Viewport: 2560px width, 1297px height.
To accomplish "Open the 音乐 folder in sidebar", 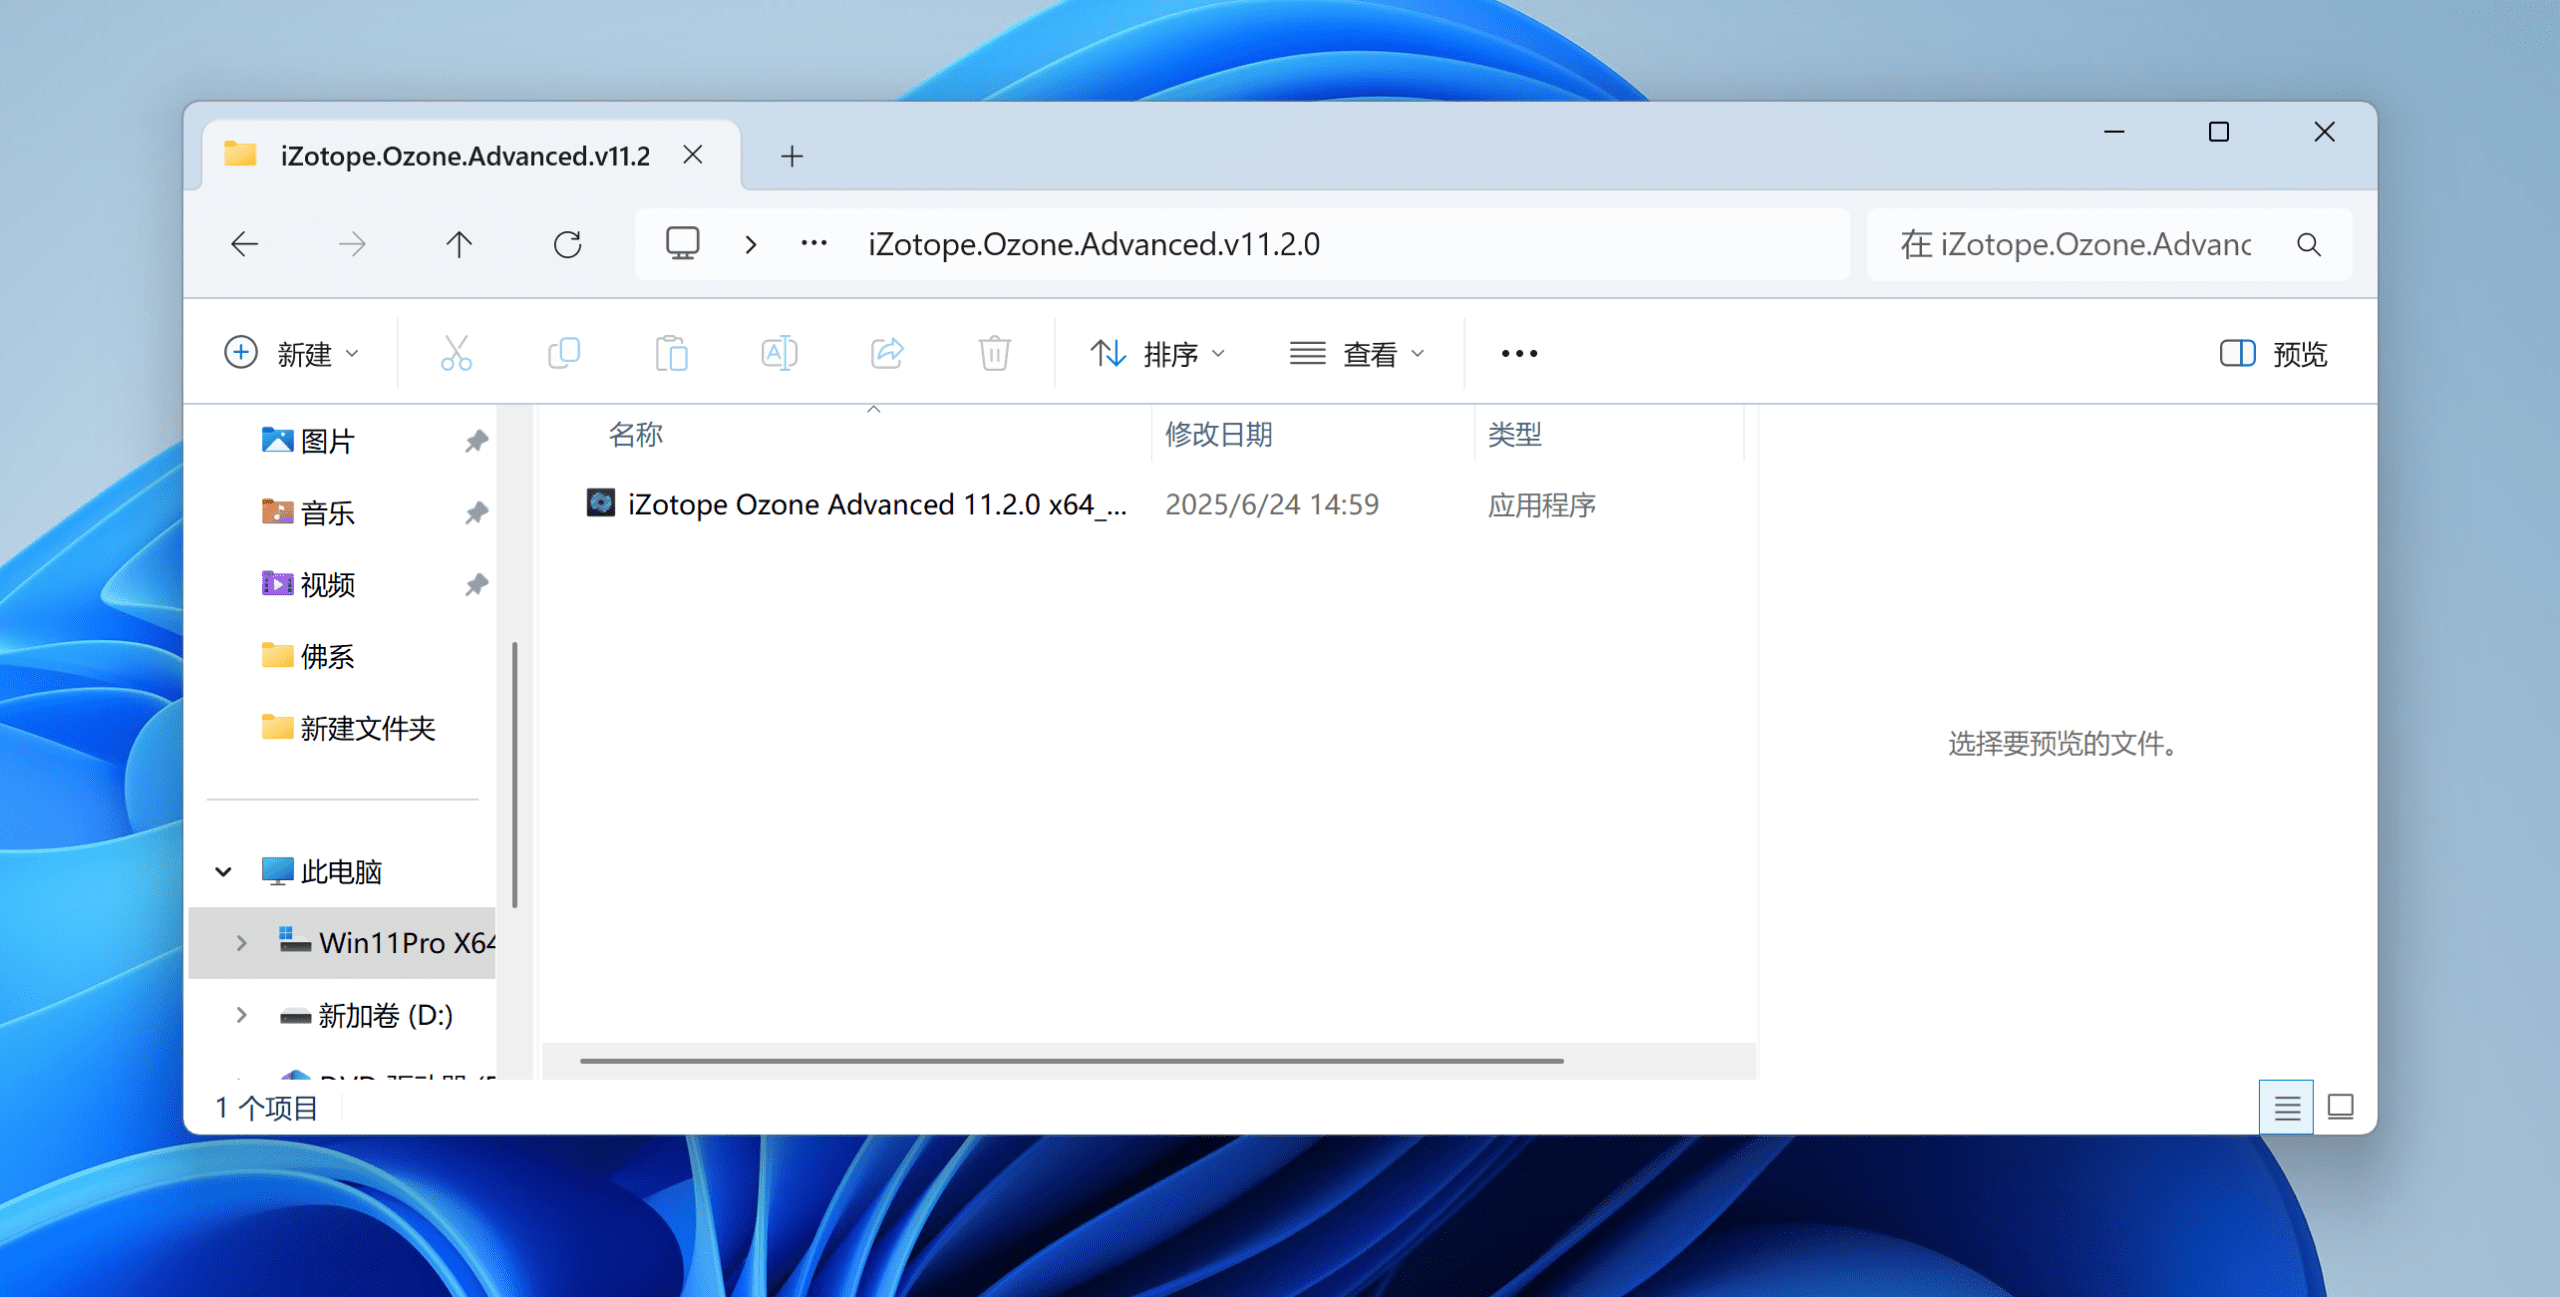I will [x=327, y=513].
